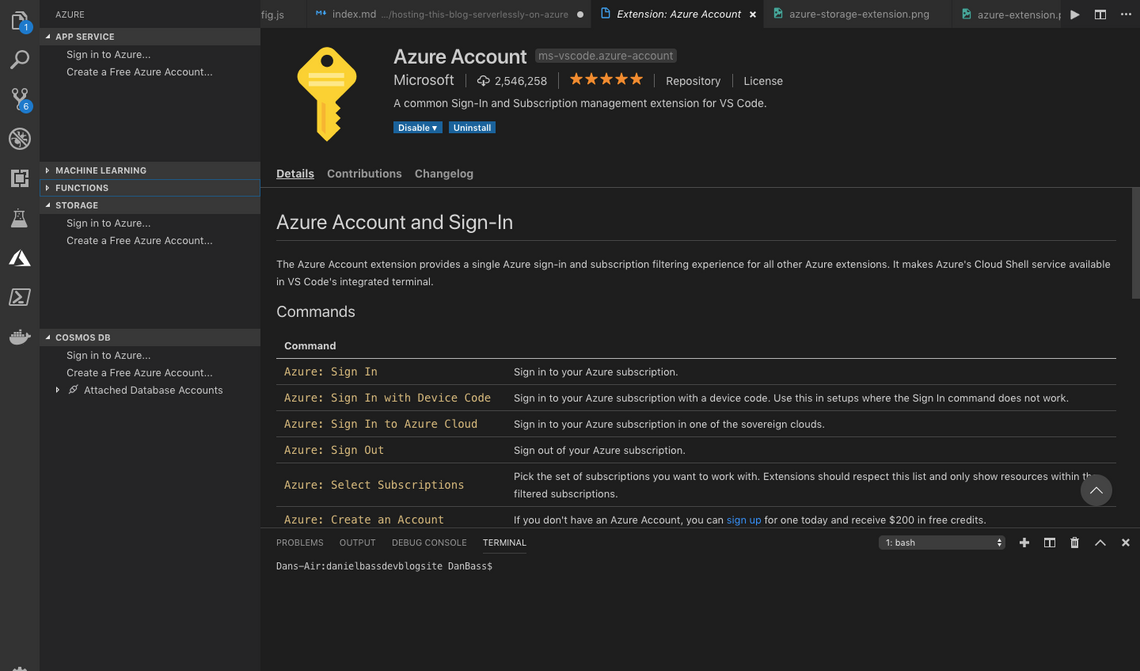
Task: Open the Problems panel tab
Action: point(300,543)
